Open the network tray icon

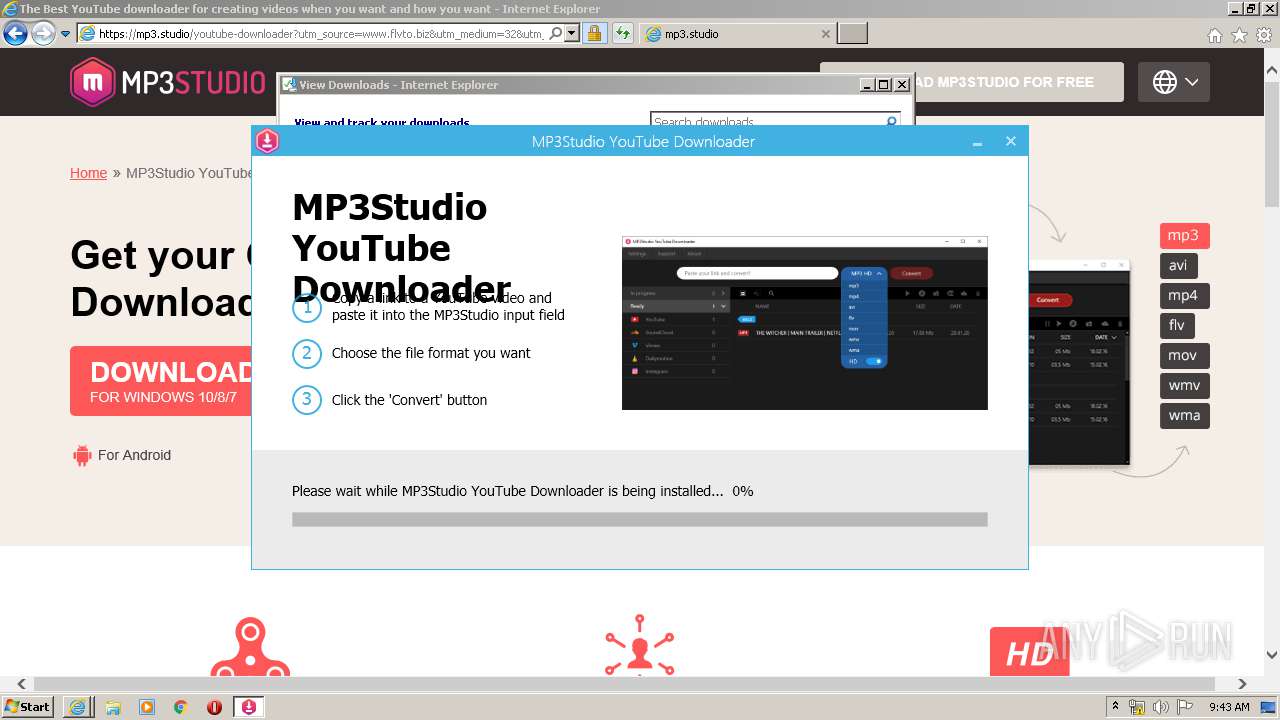(1137, 707)
